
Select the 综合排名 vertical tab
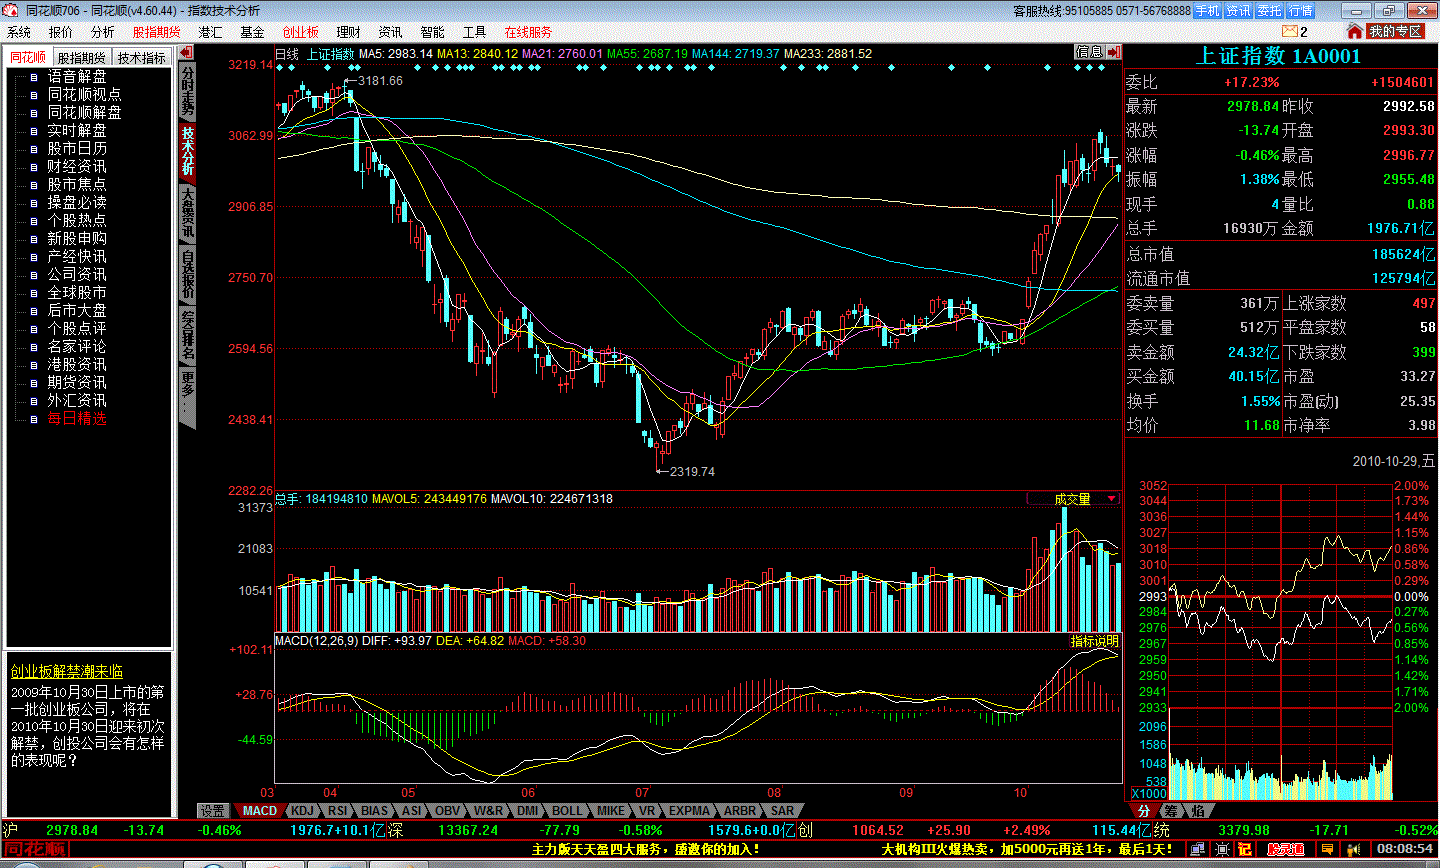pos(187,335)
